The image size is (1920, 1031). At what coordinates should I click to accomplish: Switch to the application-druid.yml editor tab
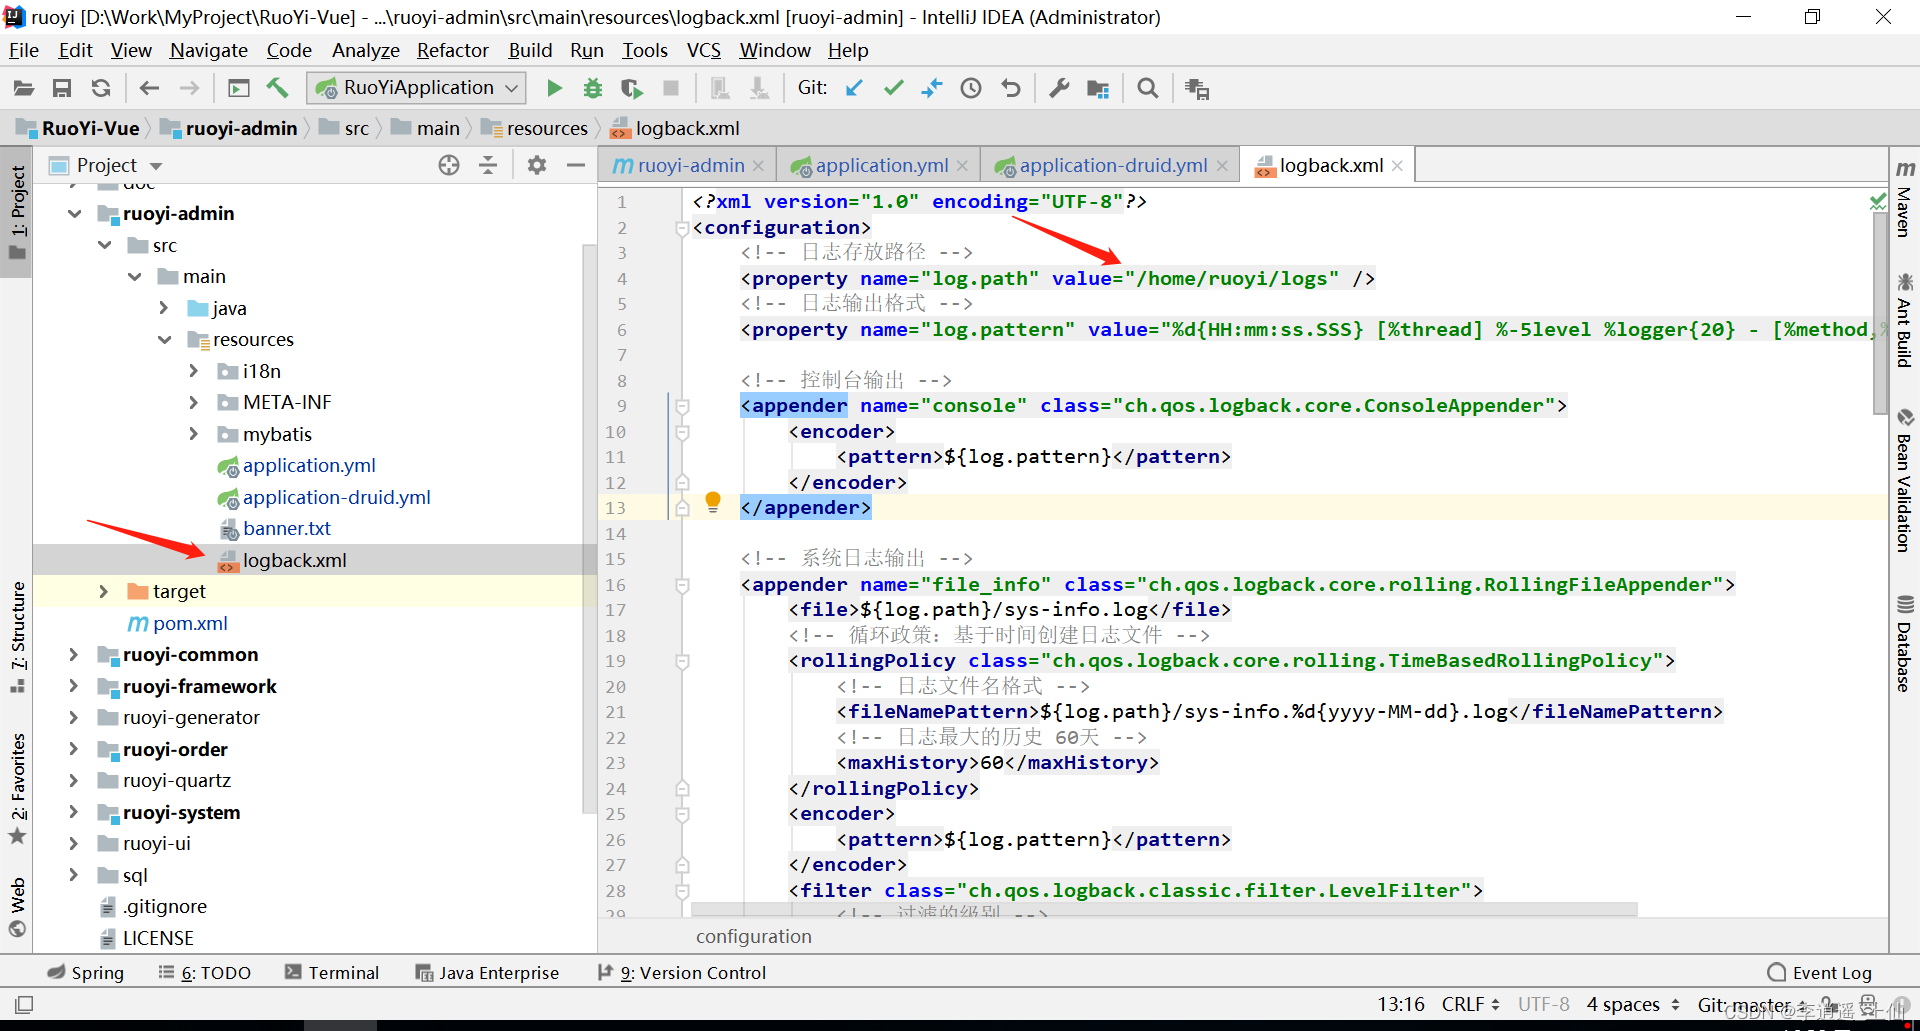[x=1112, y=165]
